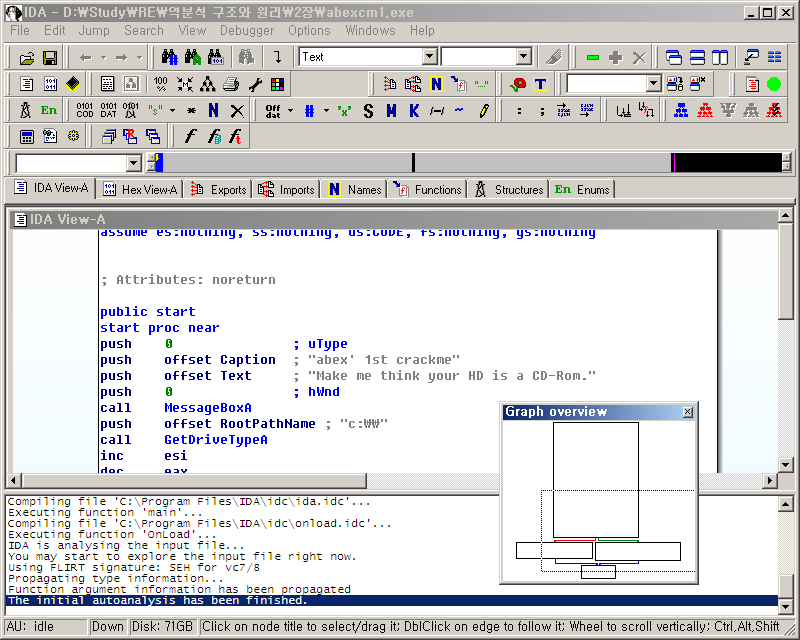
Task: Click the green circle run indicator icon
Action: click(x=773, y=84)
